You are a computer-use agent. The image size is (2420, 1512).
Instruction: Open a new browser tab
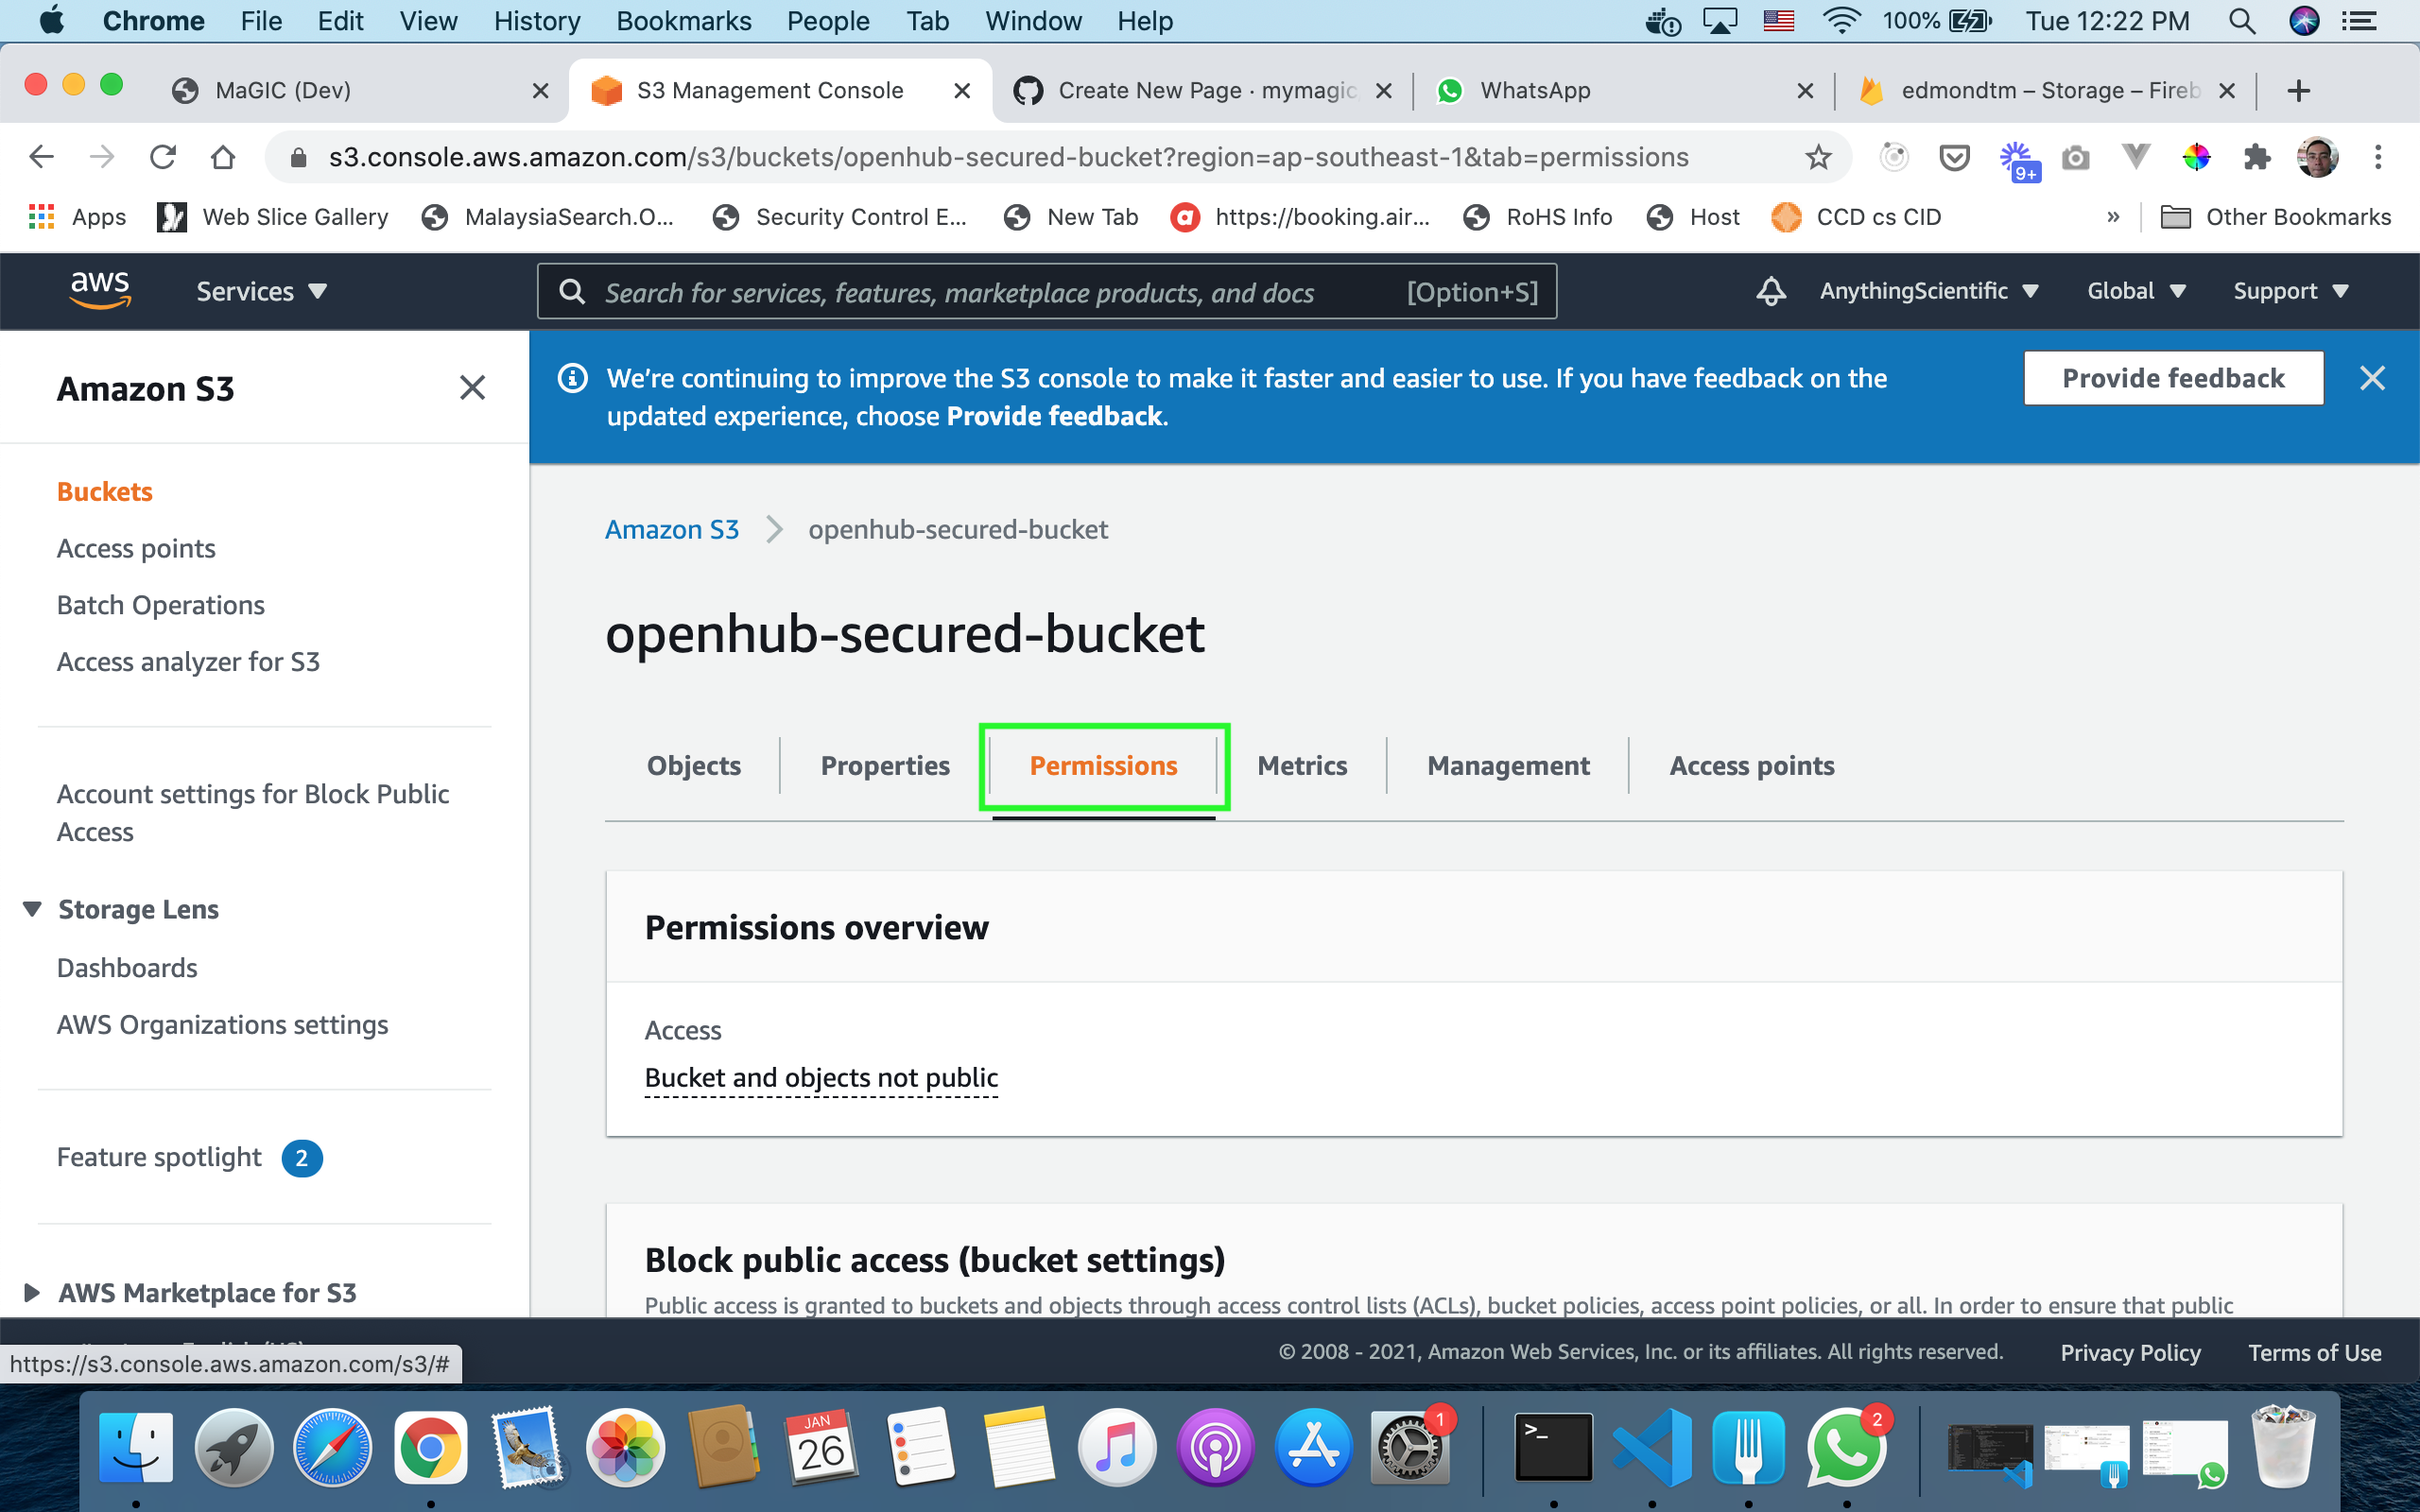tap(2298, 91)
